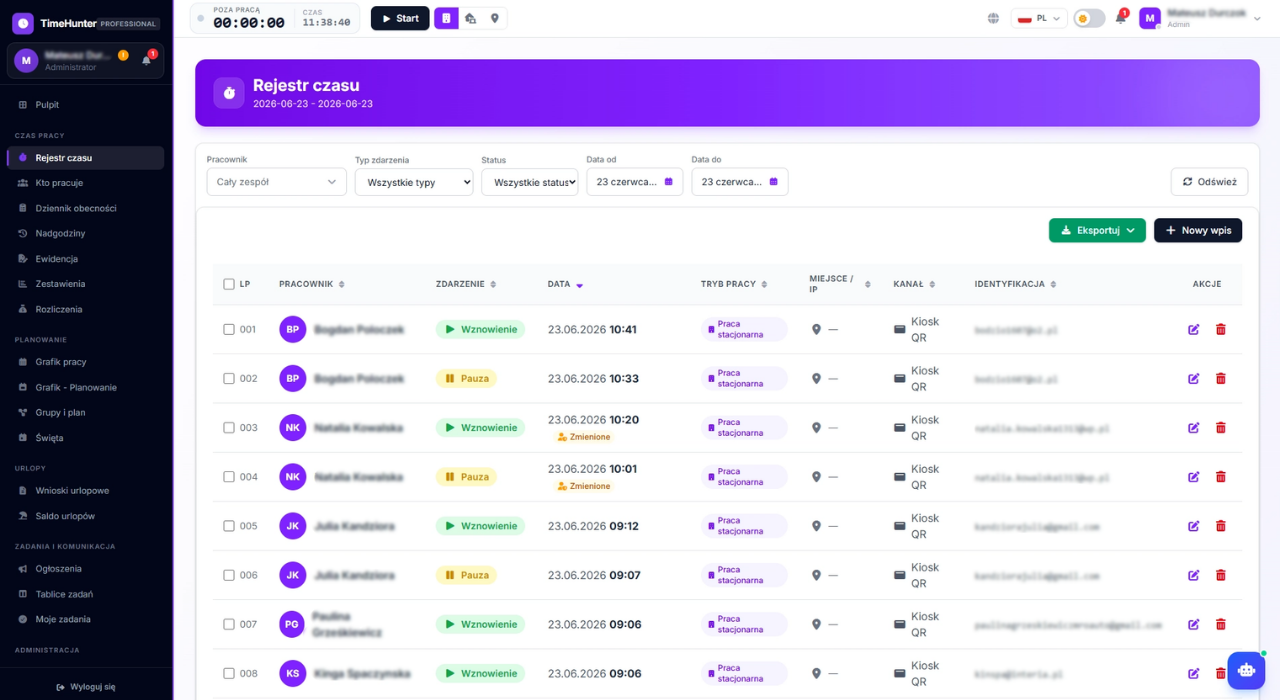Check the checkbox for row 007

pyautogui.click(x=229, y=624)
